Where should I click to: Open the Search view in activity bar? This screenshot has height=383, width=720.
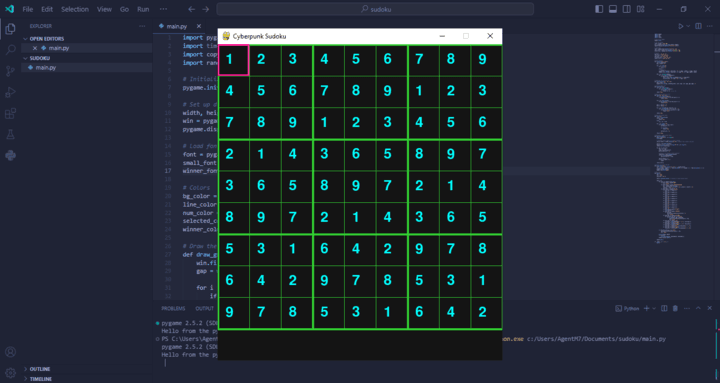(x=10, y=50)
